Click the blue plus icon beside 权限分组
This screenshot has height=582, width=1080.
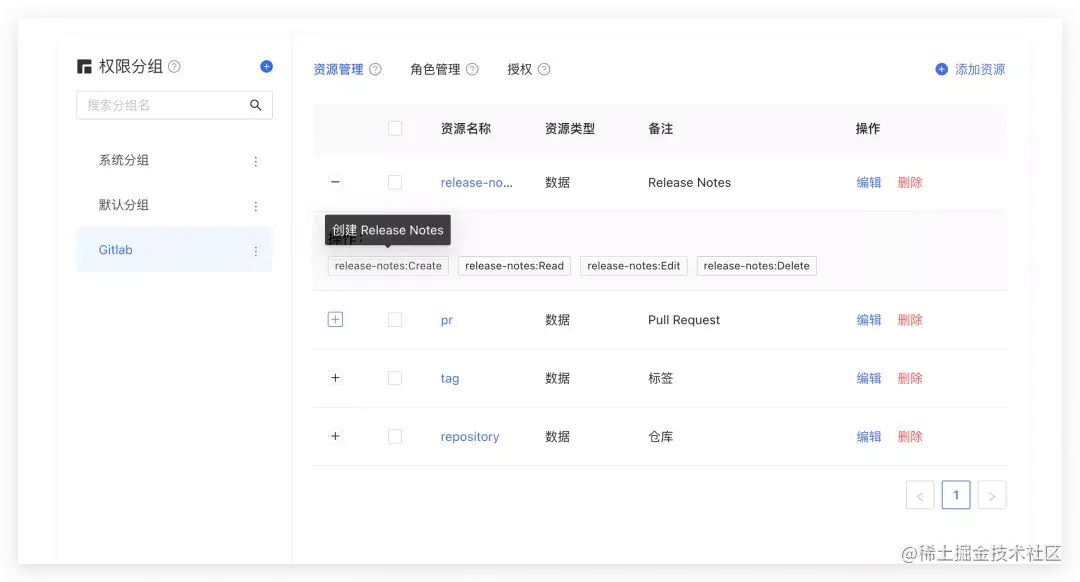pos(267,66)
